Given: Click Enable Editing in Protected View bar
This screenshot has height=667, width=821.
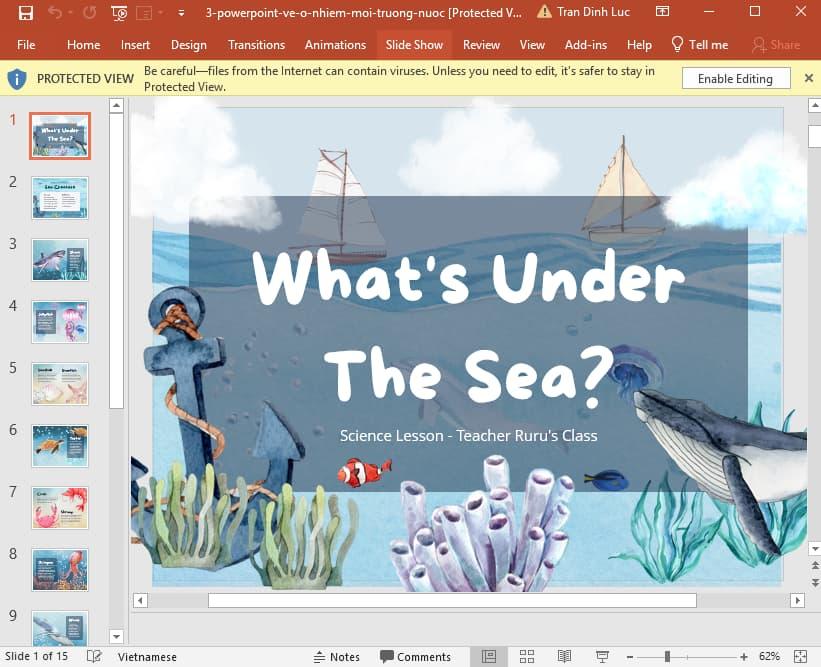Looking at the screenshot, I should coord(736,78).
